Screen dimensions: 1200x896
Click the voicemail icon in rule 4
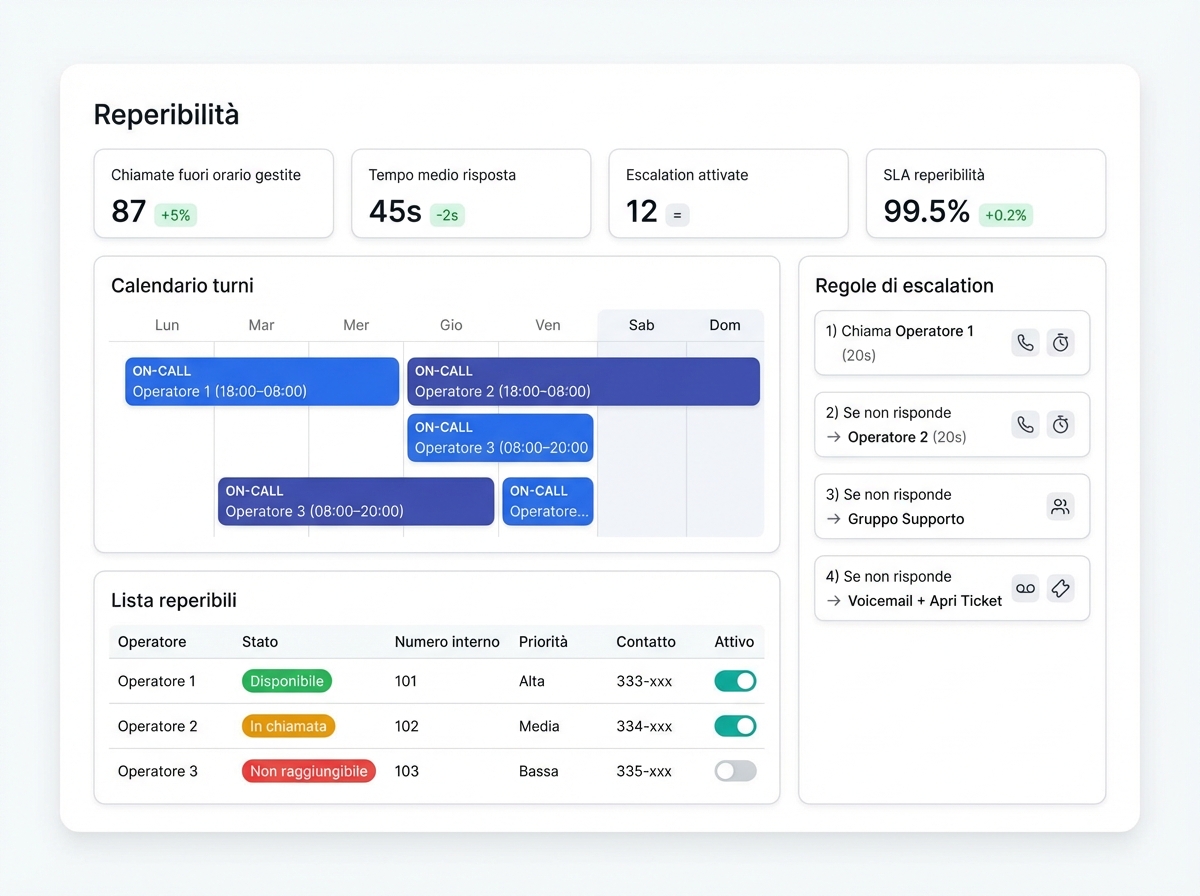click(1025, 589)
